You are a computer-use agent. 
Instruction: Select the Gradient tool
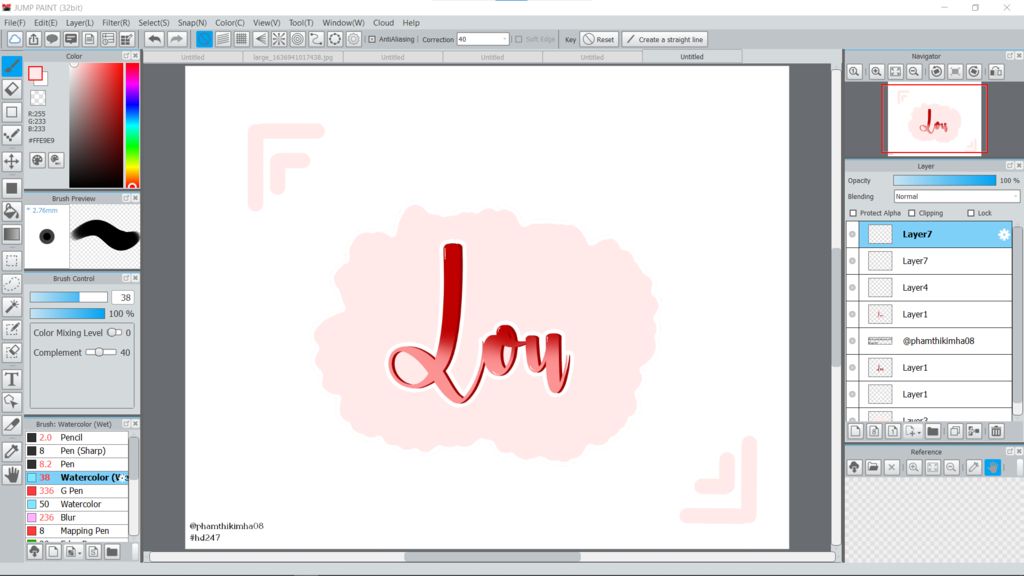12,234
